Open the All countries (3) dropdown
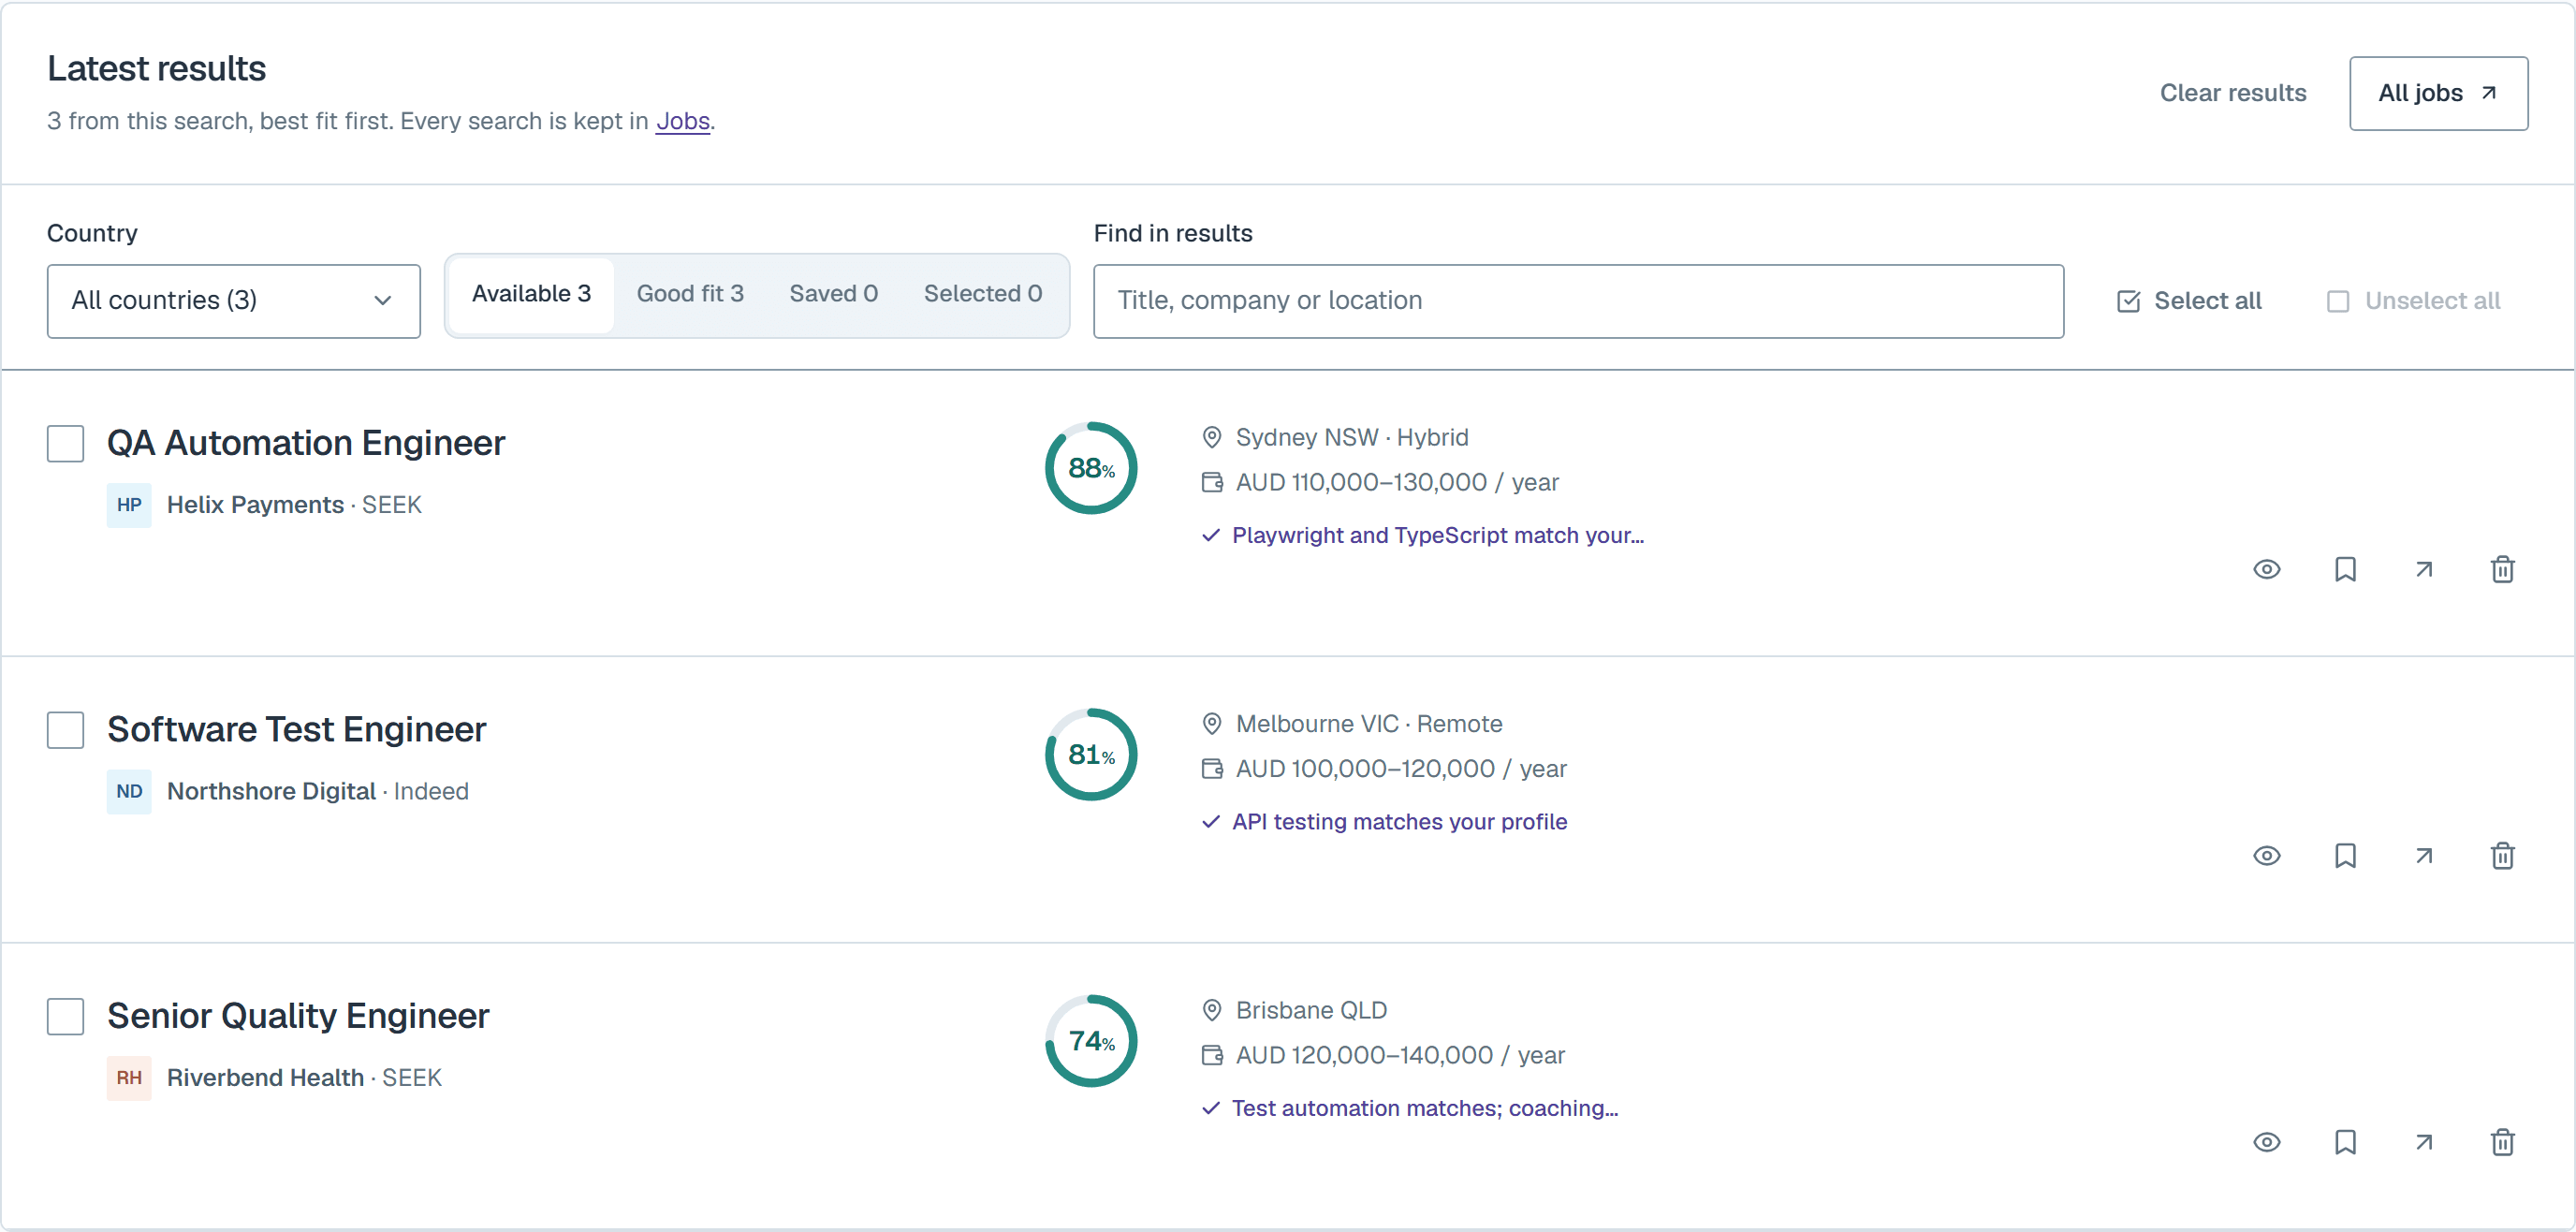This screenshot has width=2576, height=1232. coord(233,301)
